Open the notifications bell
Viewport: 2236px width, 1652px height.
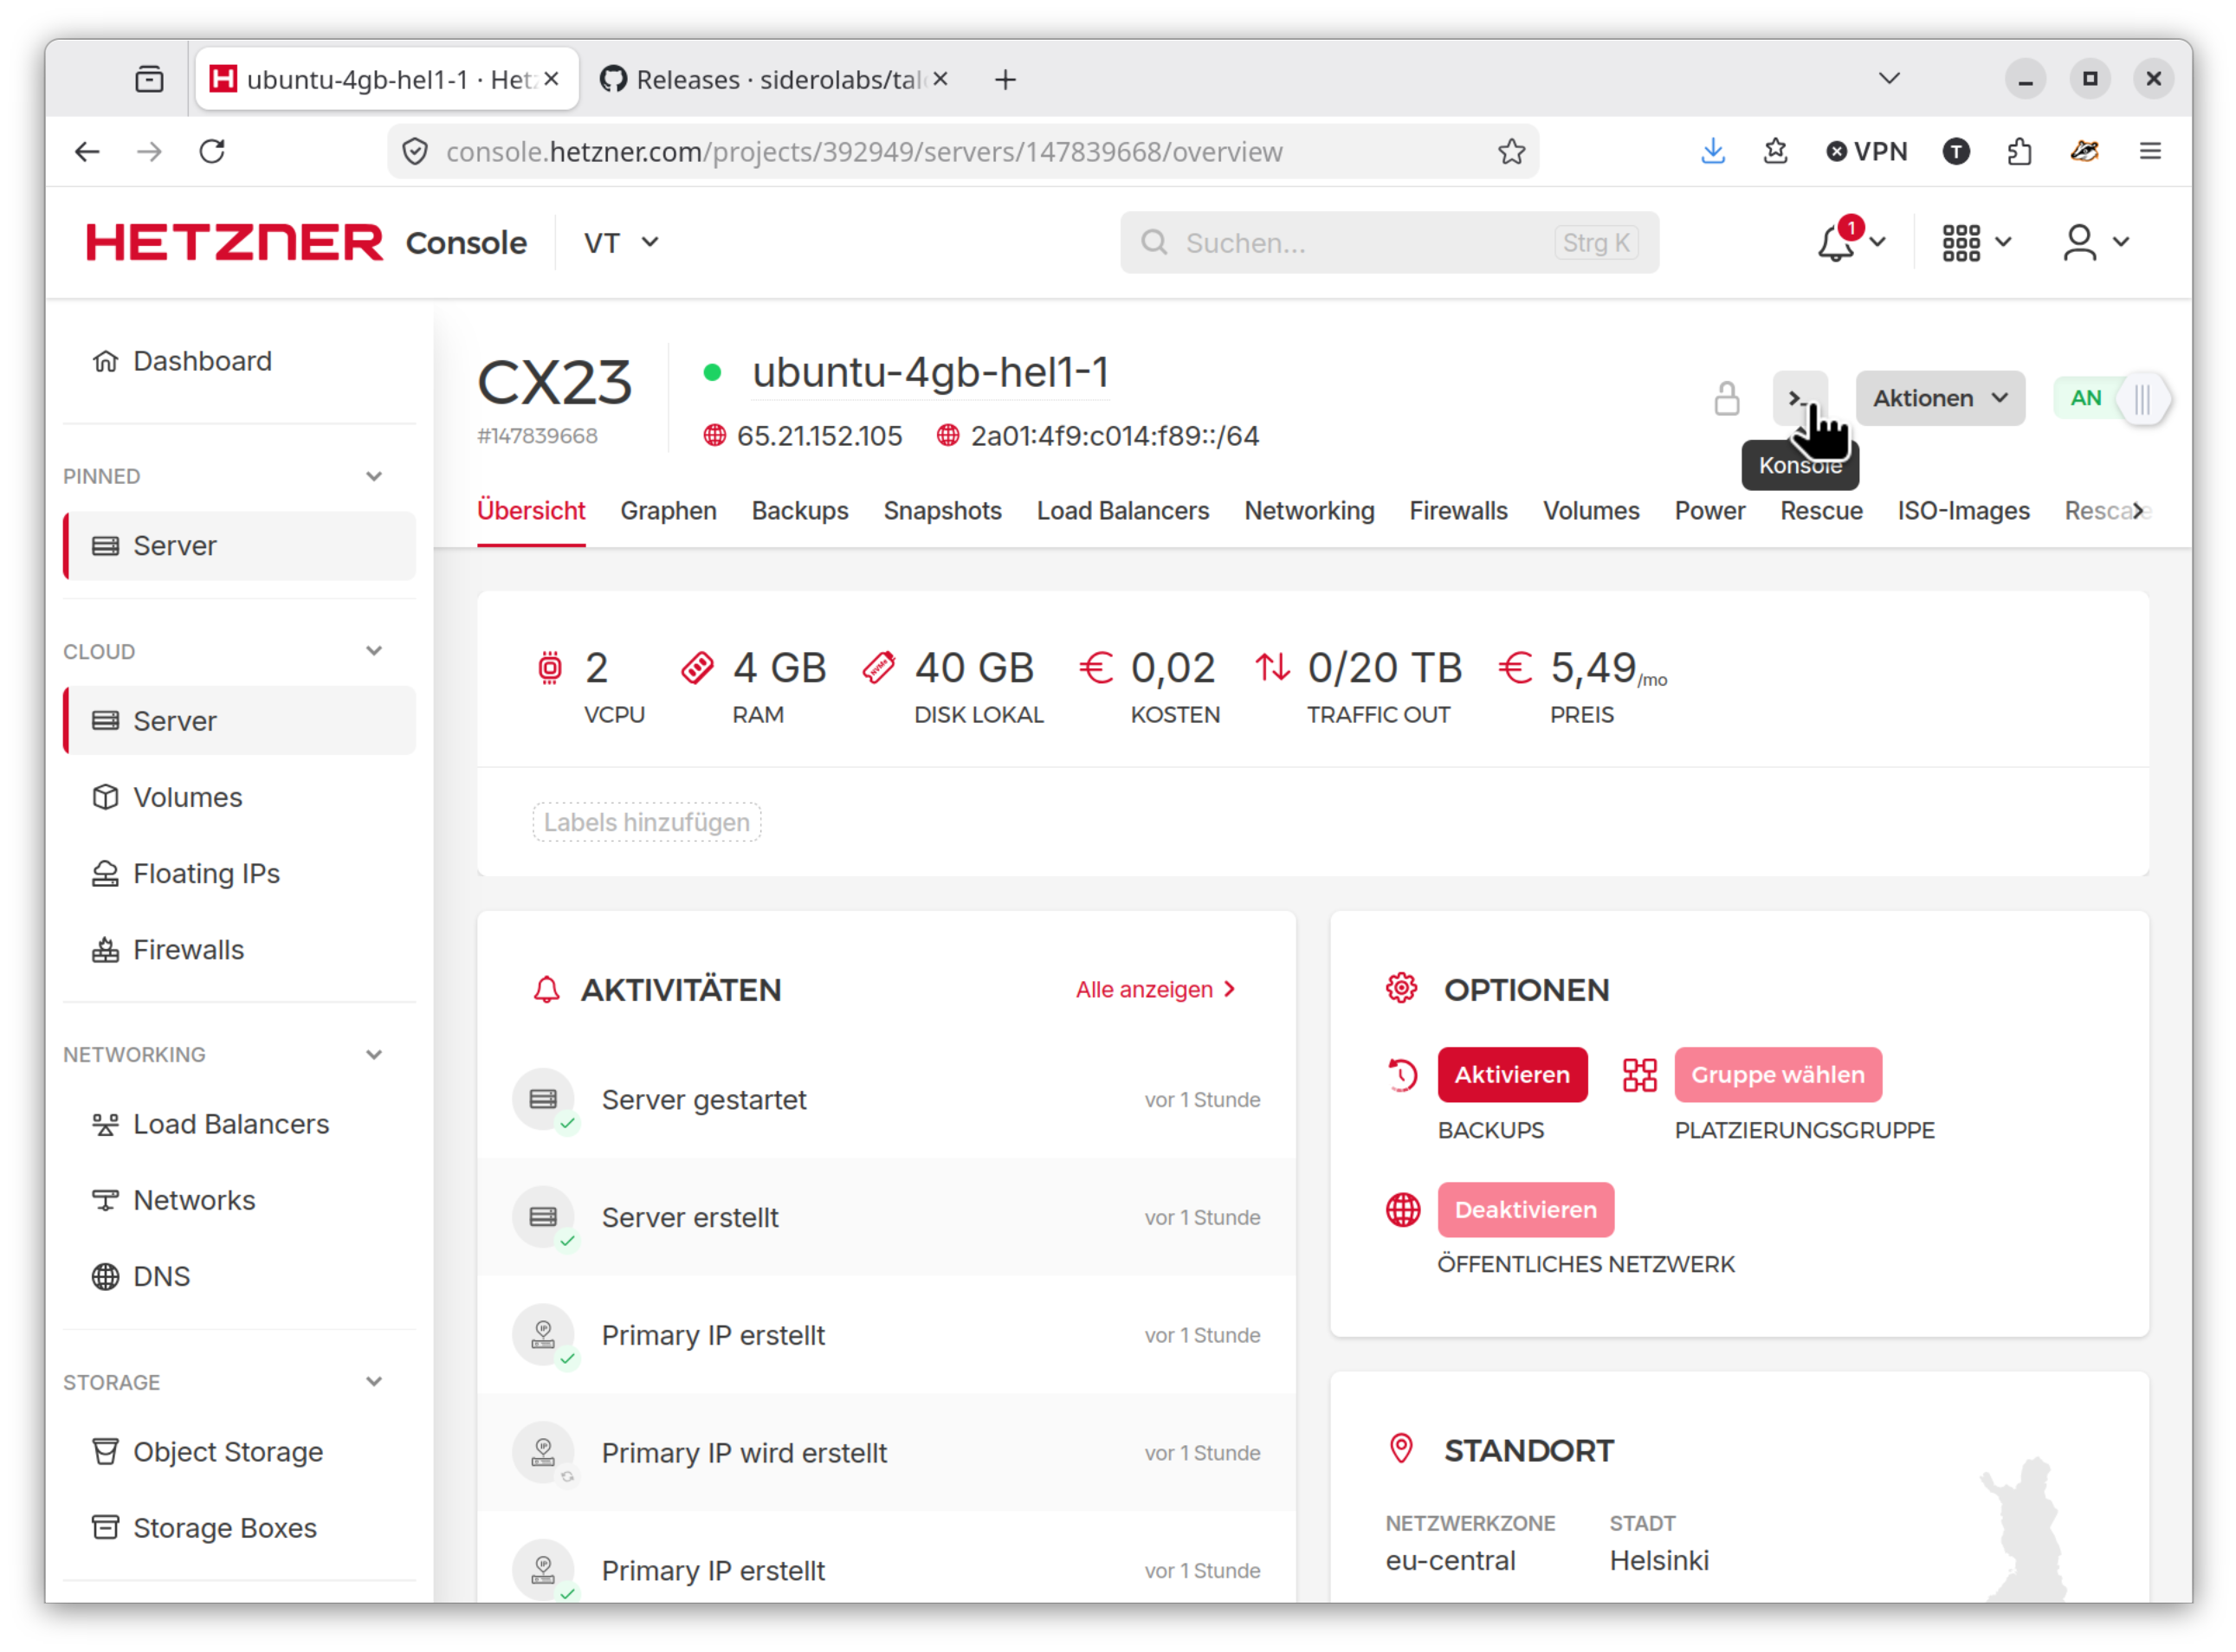point(1837,242)
